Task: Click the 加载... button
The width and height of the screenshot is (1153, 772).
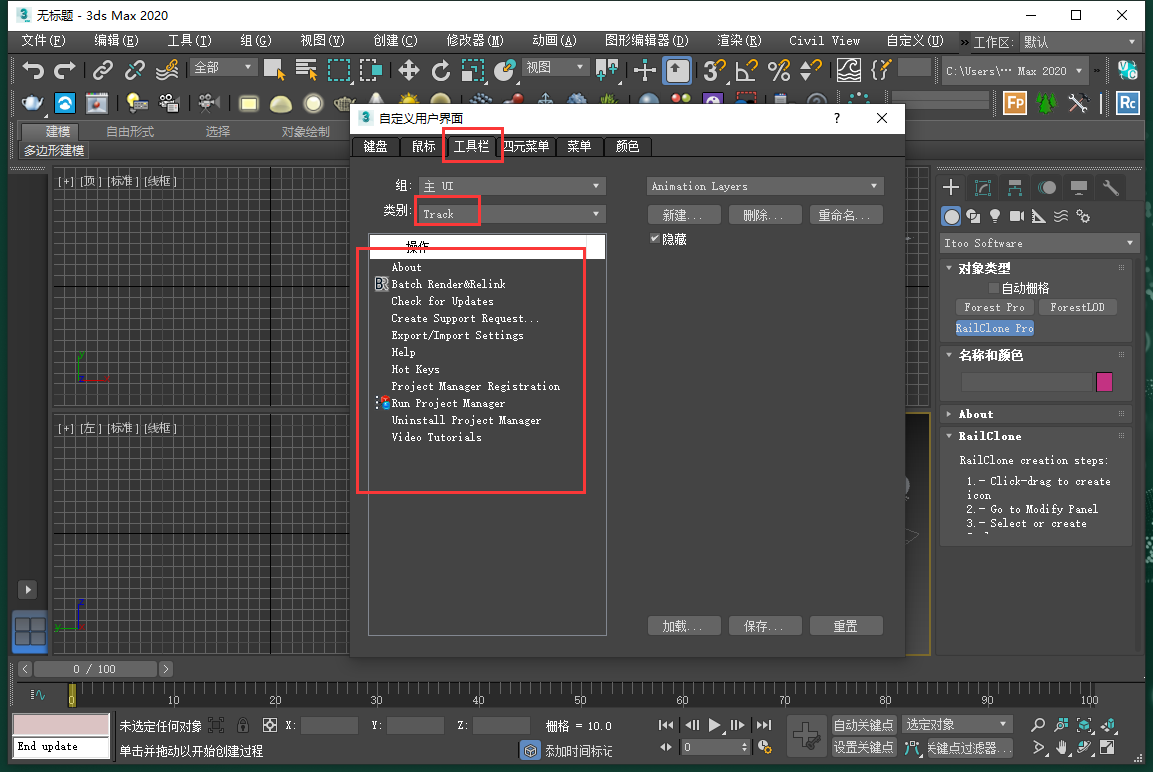Action: pos(684,626)
